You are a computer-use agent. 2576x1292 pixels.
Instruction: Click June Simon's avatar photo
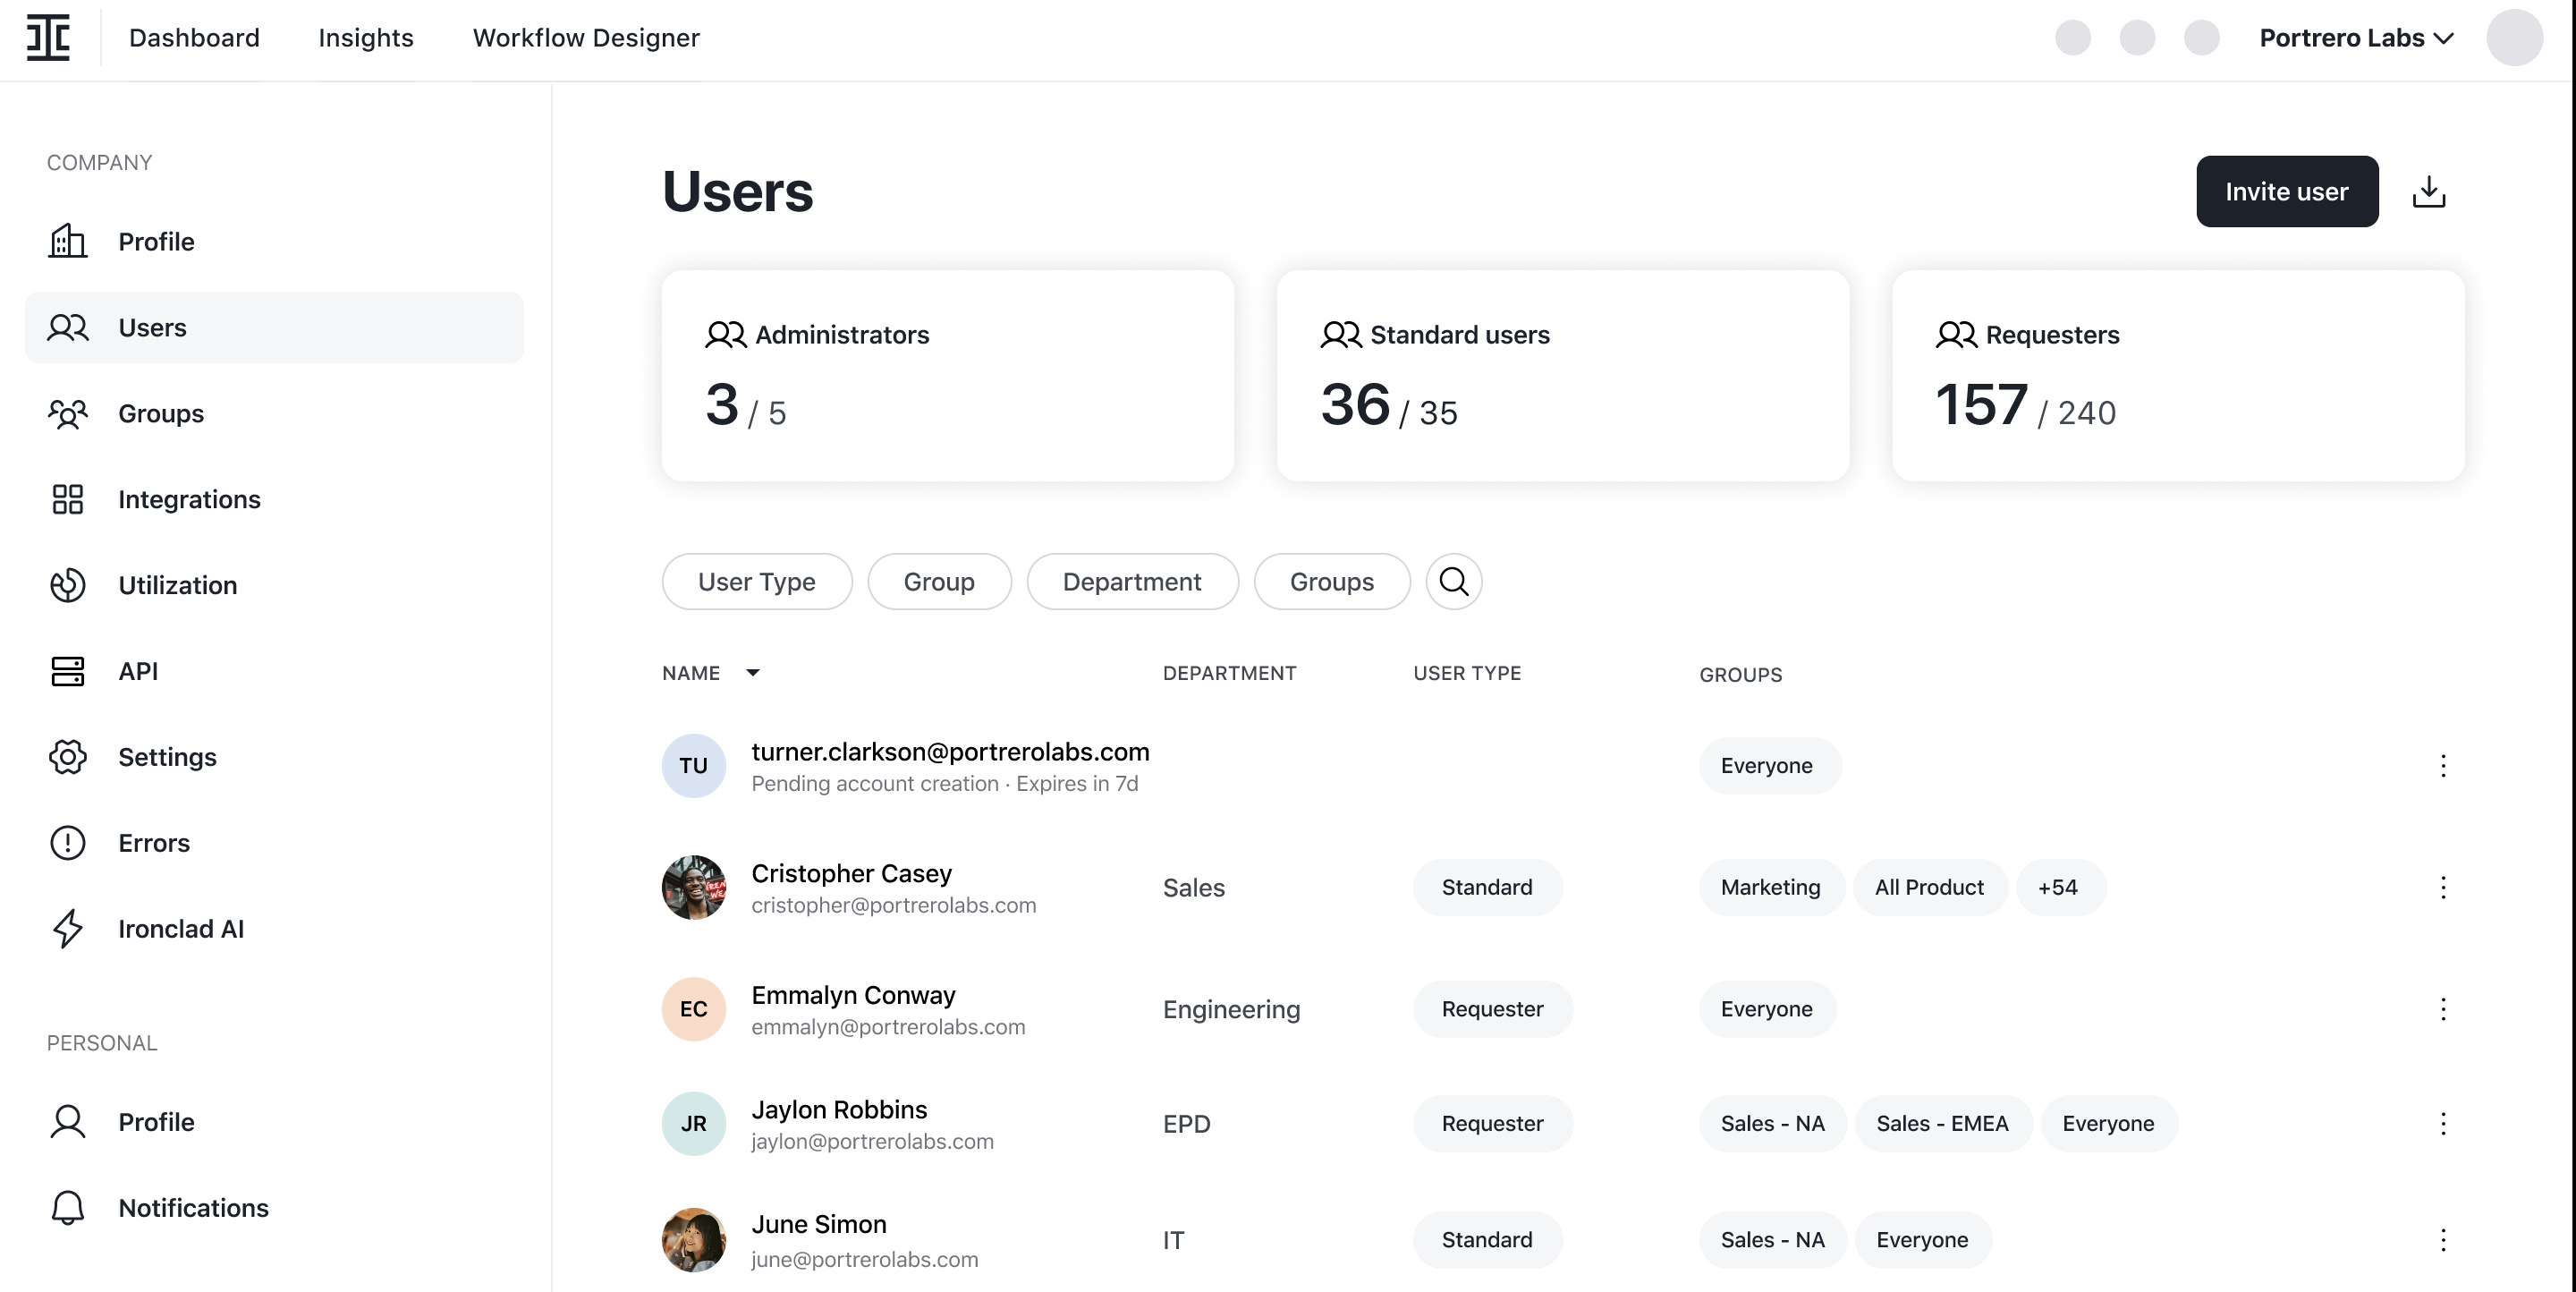(693, 1239)
